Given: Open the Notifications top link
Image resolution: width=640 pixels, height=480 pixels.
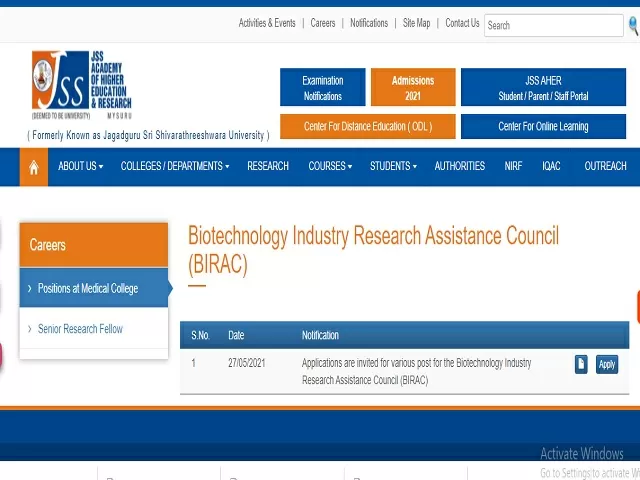Looking at the screenshot, I should 369,23.
